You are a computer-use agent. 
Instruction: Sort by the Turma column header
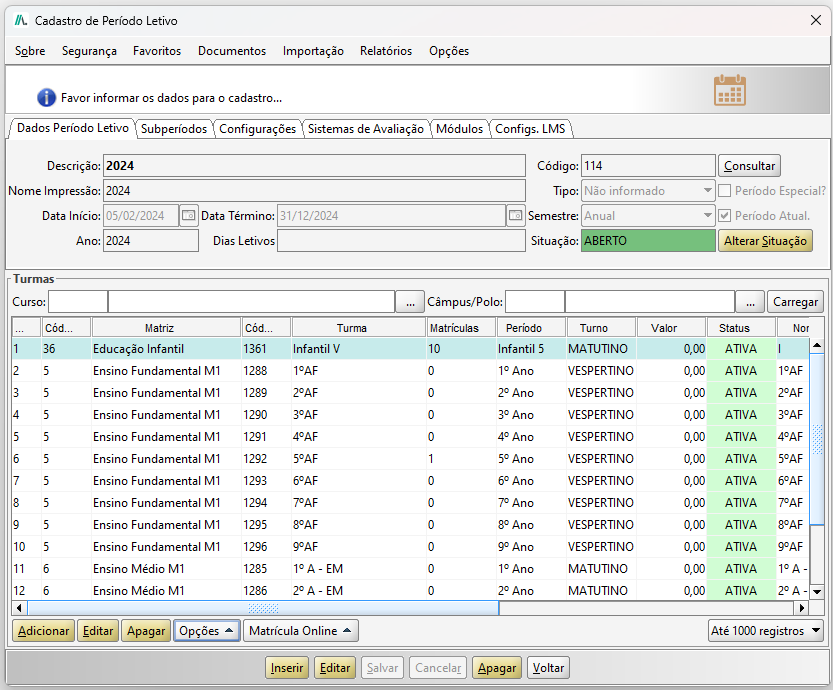pyautogui.click(x=359, y=328)
